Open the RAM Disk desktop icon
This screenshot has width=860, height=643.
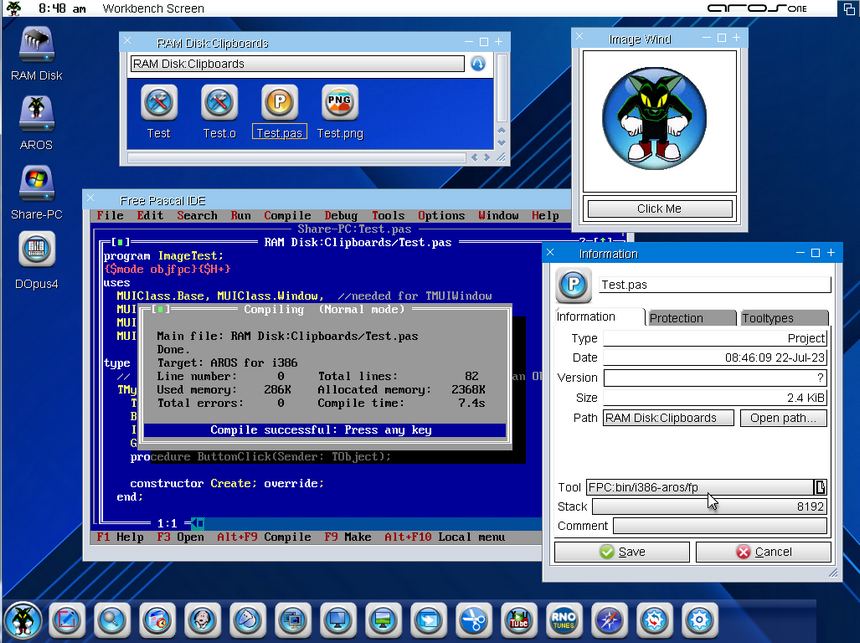(x=36, y=46)
